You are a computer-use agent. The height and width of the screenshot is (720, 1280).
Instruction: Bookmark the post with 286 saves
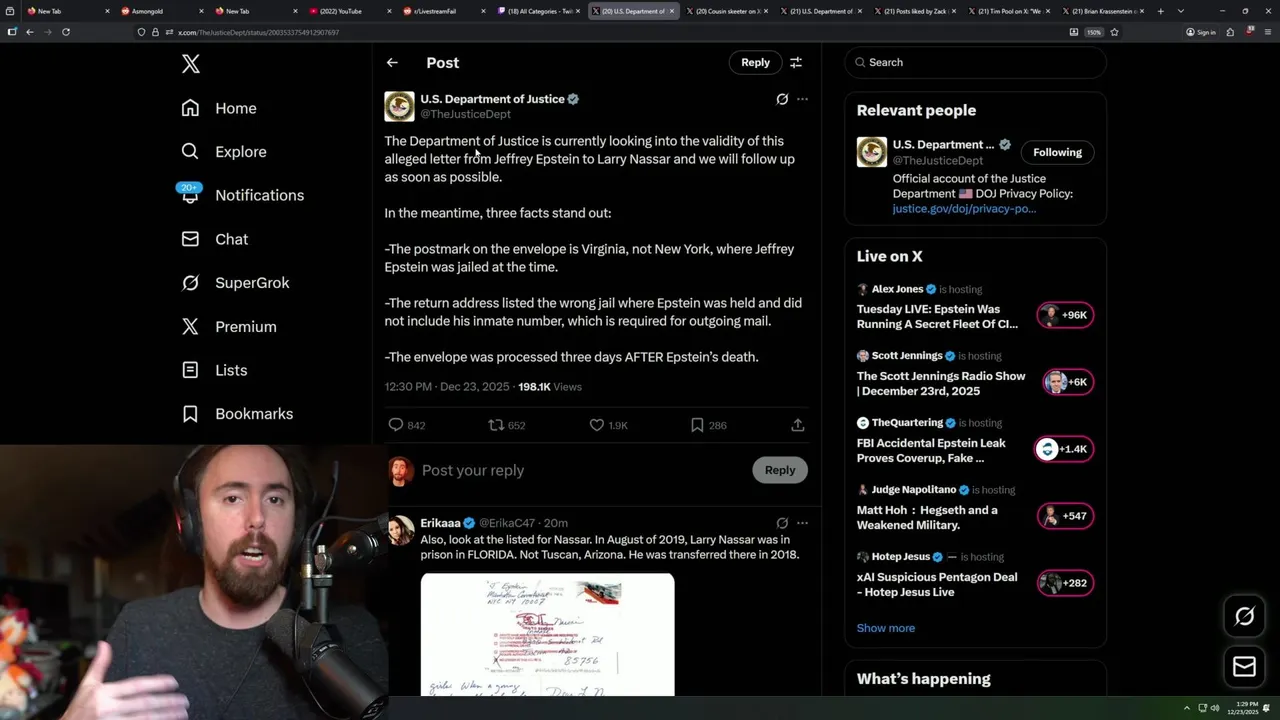tap(697, 425)
